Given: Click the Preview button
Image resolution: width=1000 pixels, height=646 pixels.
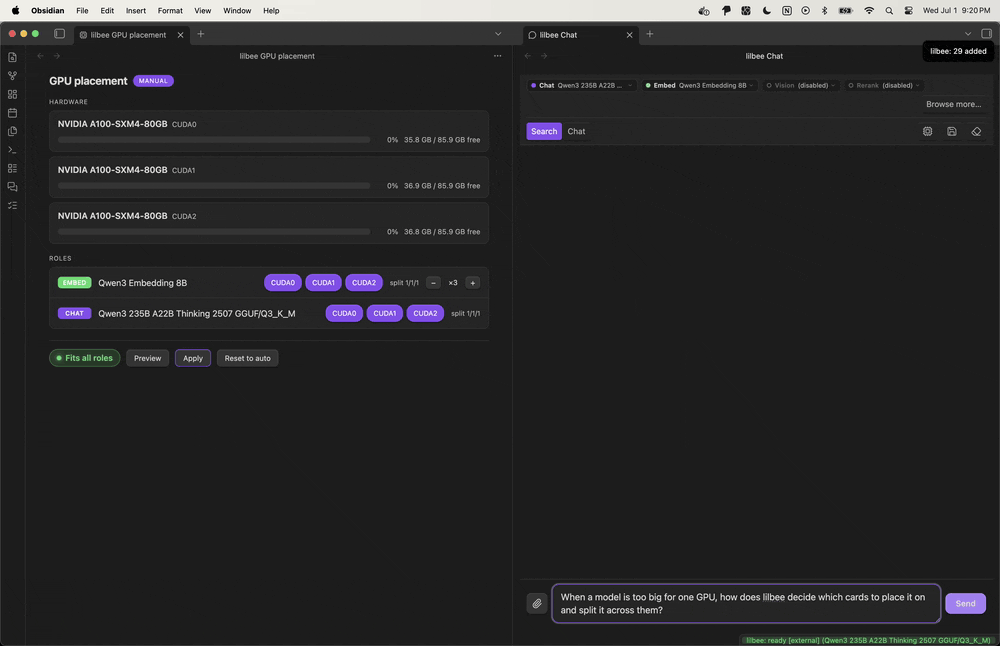Looking at the screenshot, I should pyautogui.click(x=147, y=358).
